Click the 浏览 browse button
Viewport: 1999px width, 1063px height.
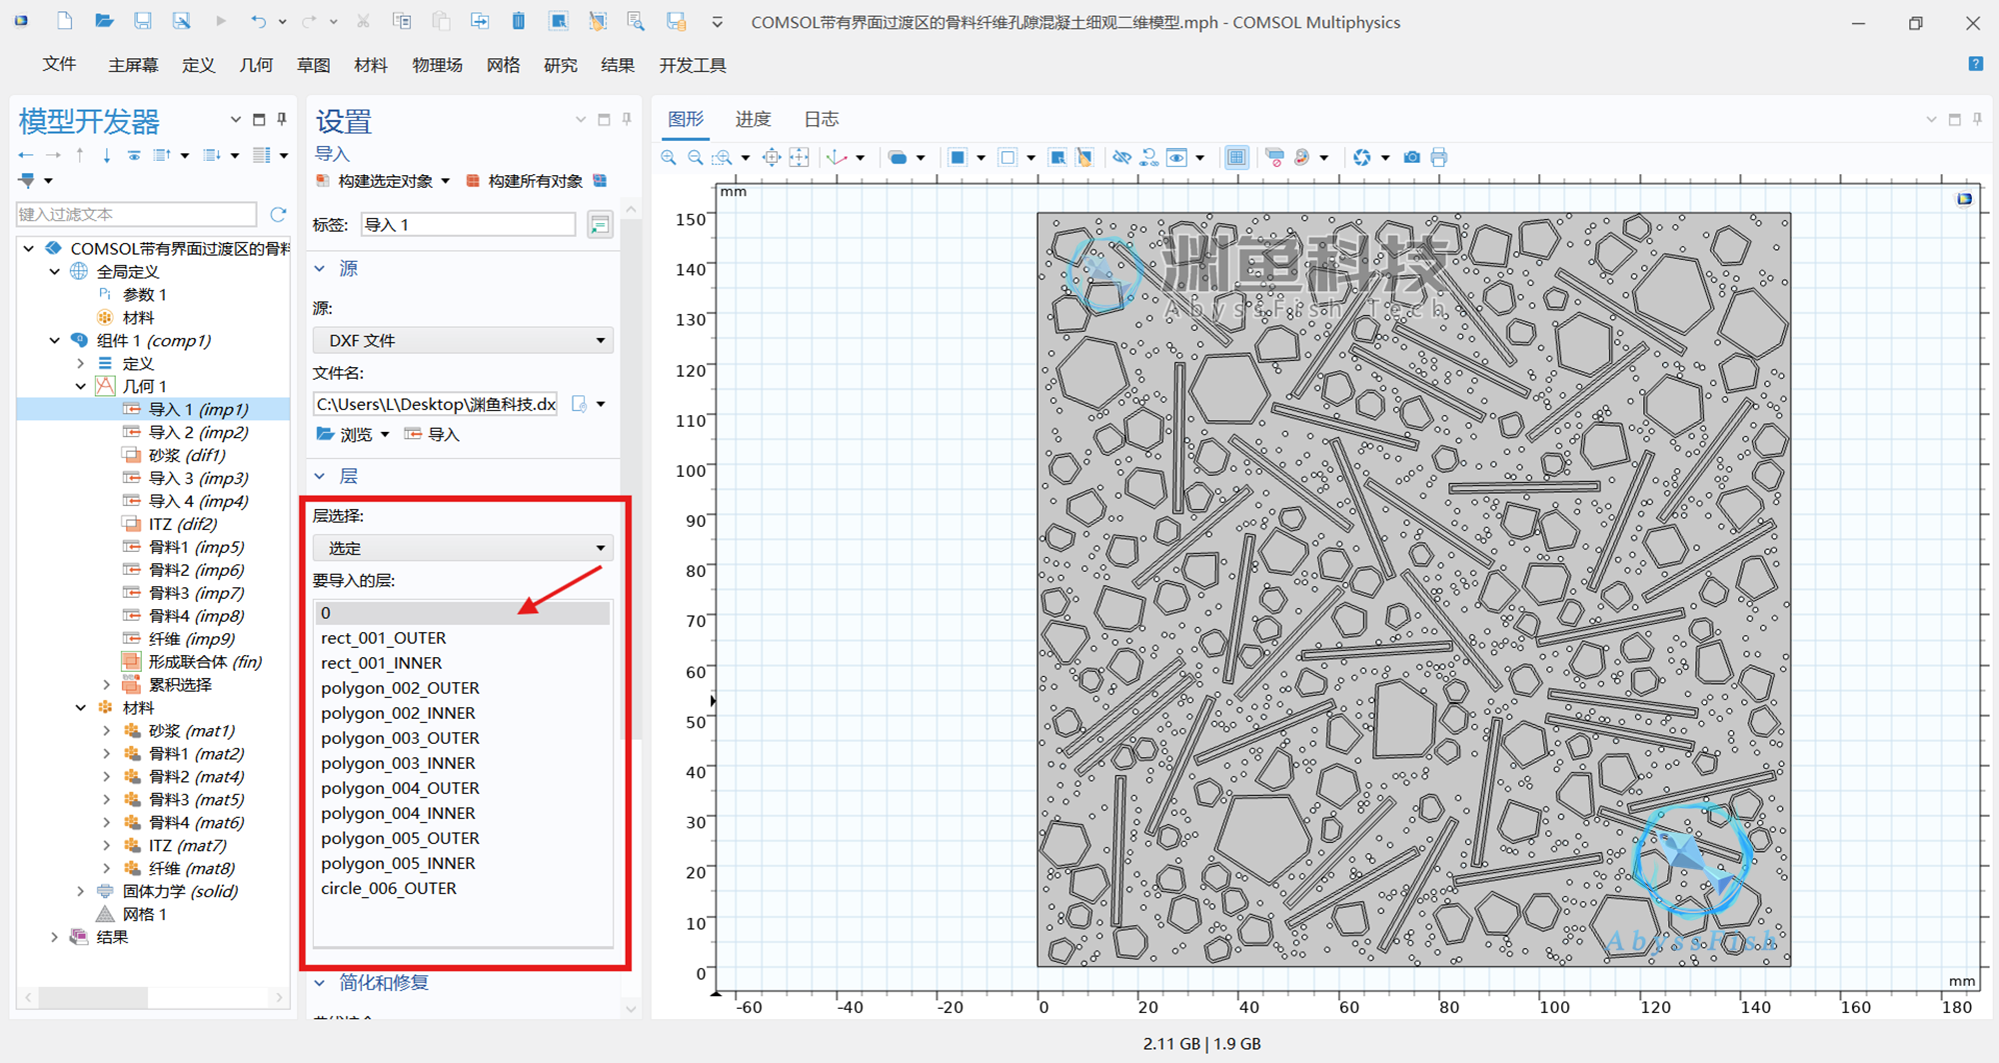(345, 434)
